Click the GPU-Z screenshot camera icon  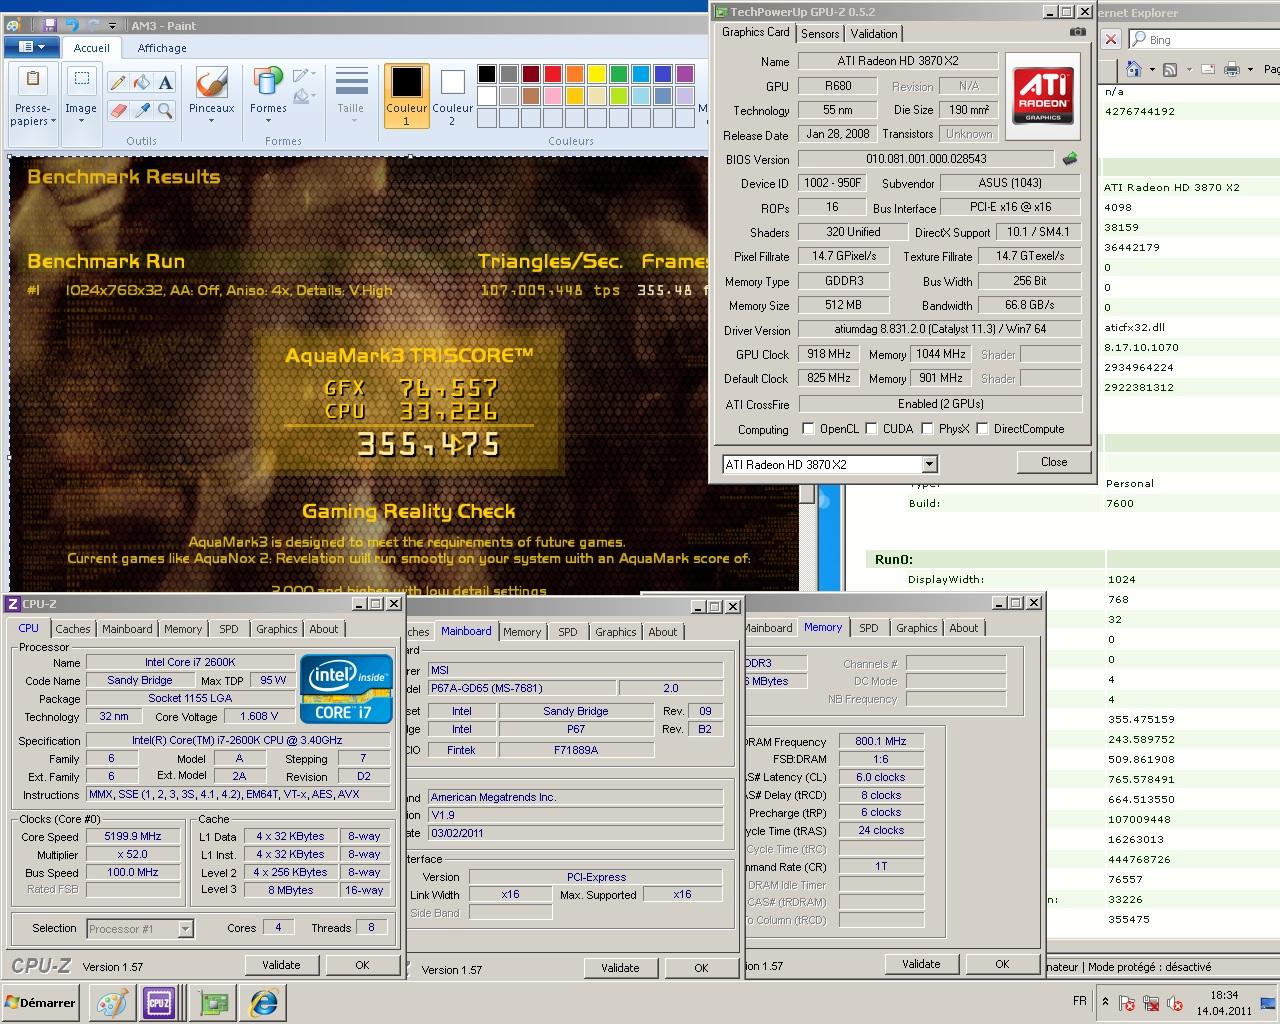click(1077, 32)
